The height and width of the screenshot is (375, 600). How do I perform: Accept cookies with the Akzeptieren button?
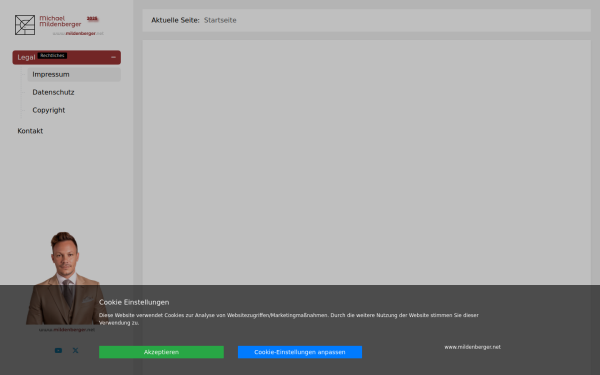pyautogui.click(x=161, y=352)
